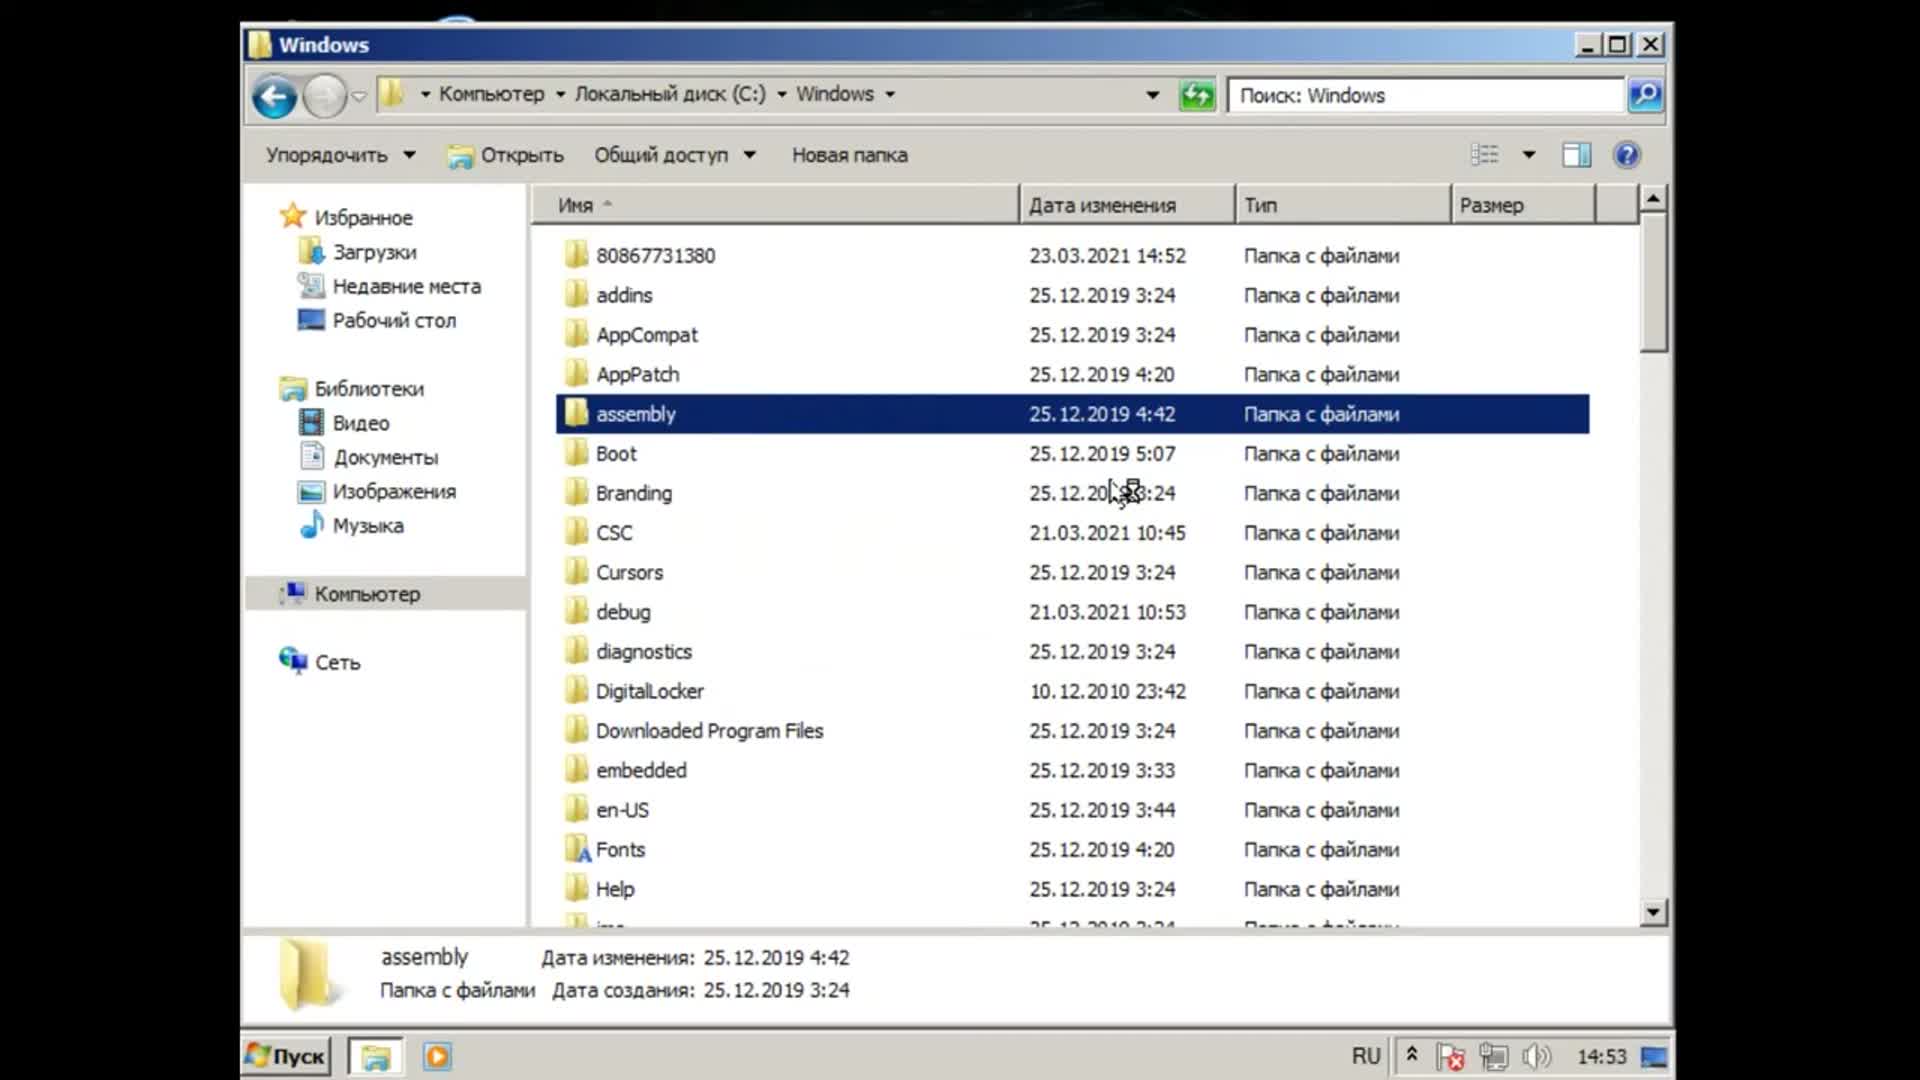
Task: Click Компьютер in the address breadcrumb
Action: (492, 94)
